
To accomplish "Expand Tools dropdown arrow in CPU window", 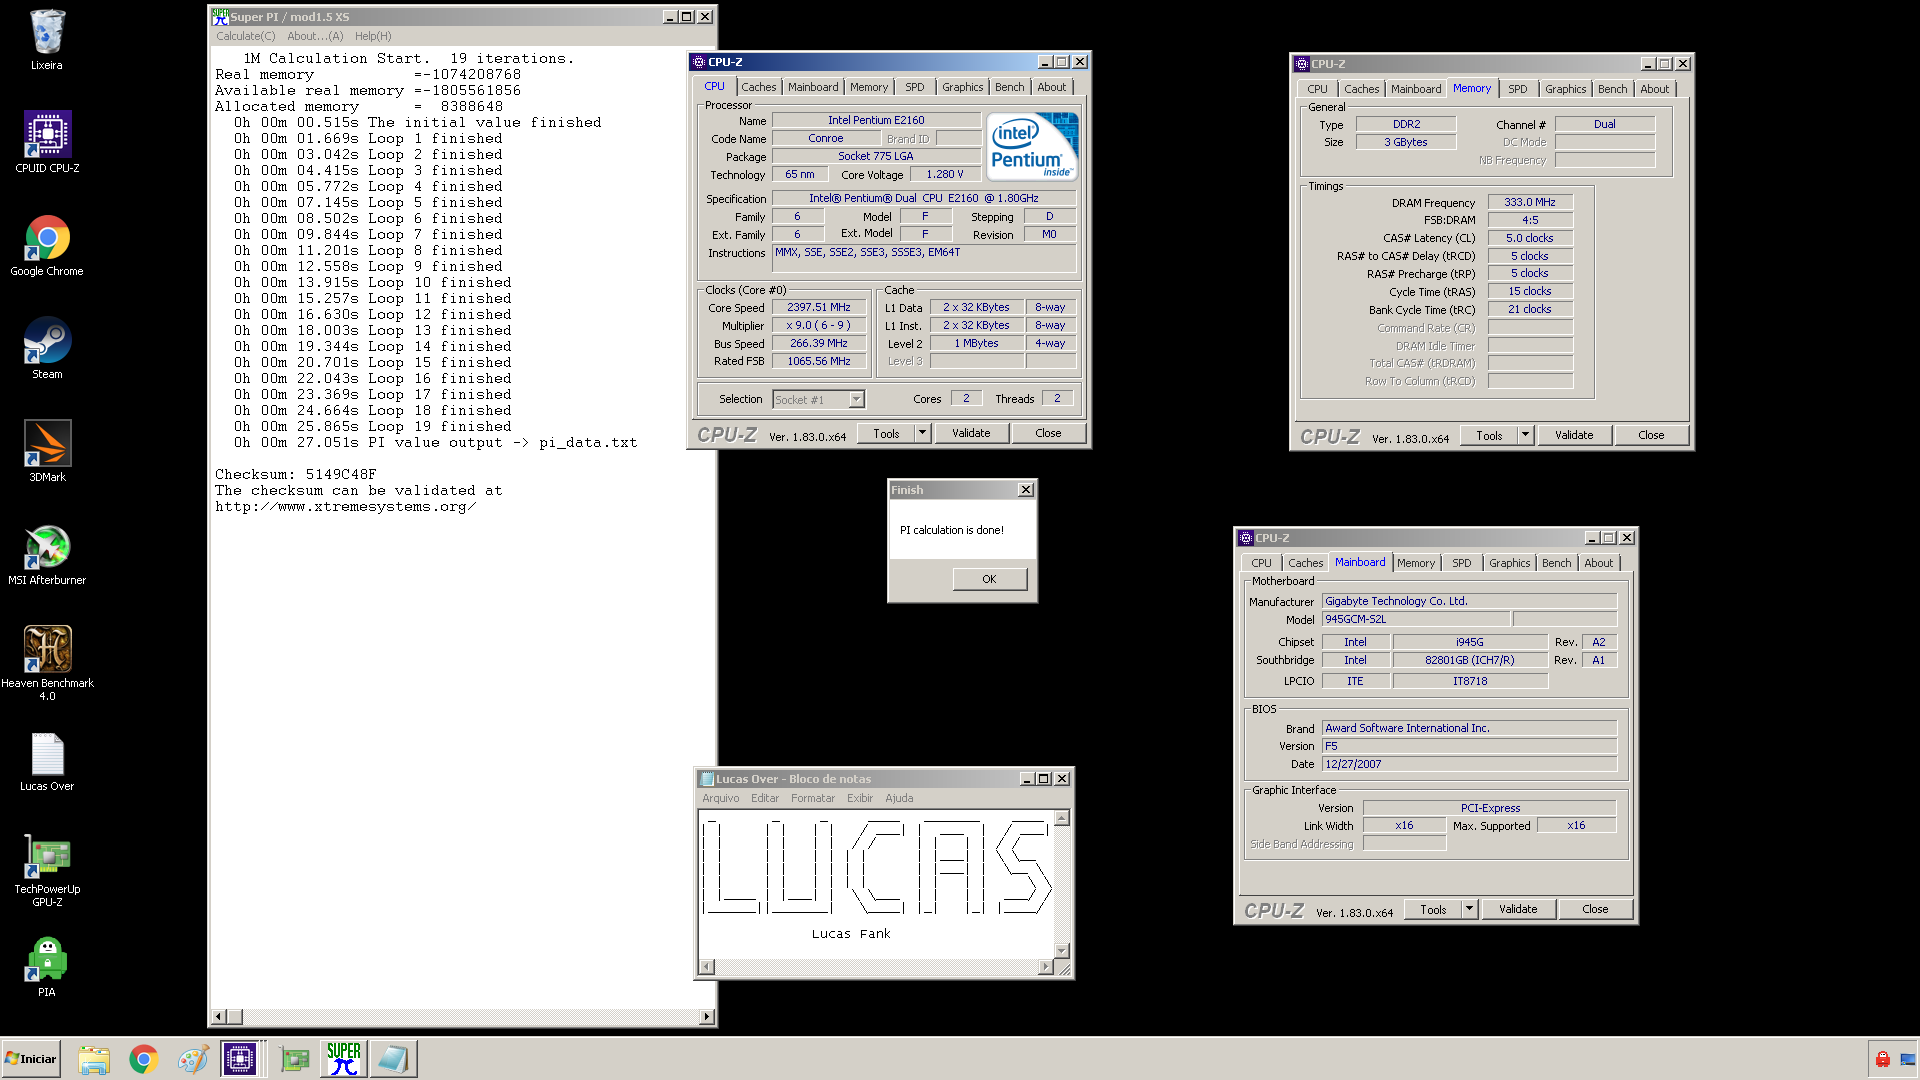I will [922, 433].
